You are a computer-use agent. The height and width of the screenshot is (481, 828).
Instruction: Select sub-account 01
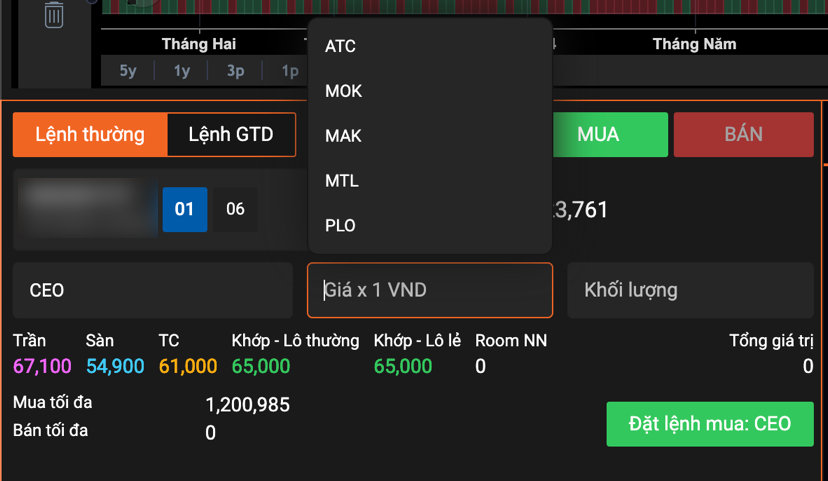click(185, 209)
